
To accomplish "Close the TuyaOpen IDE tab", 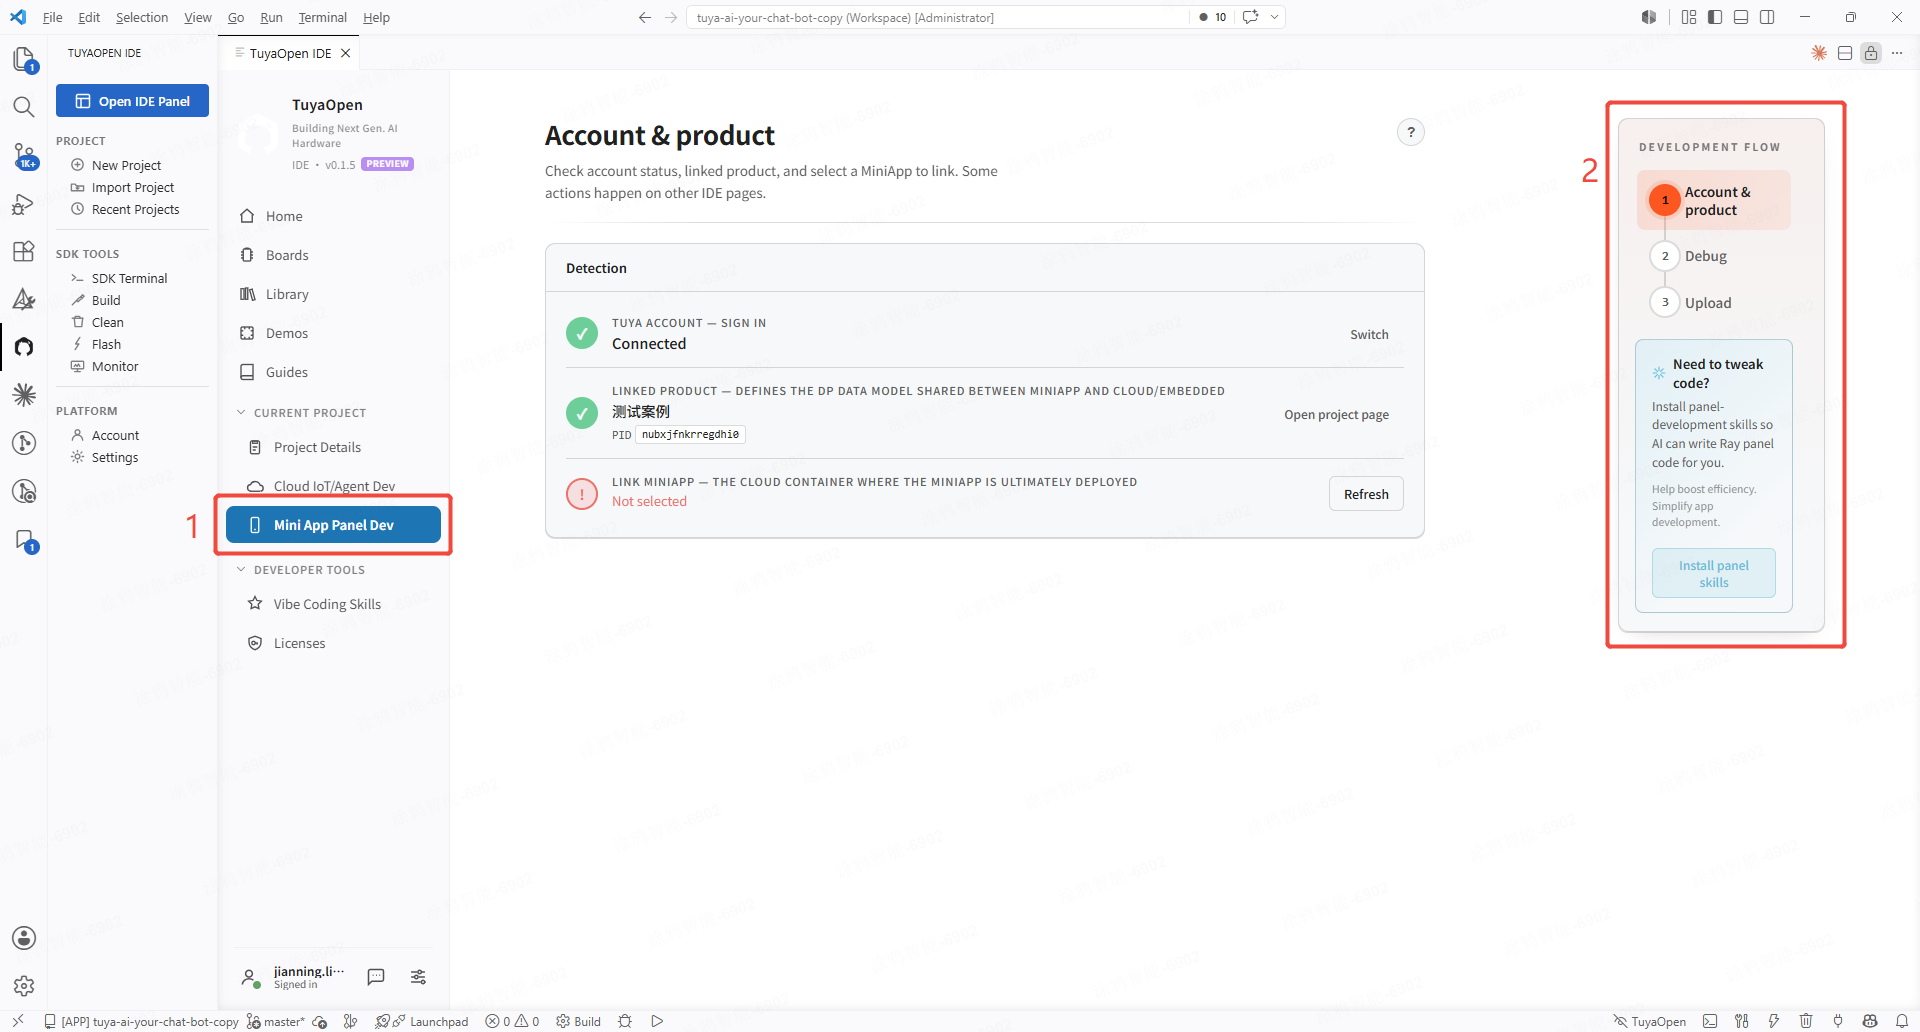I will (346, 53).
